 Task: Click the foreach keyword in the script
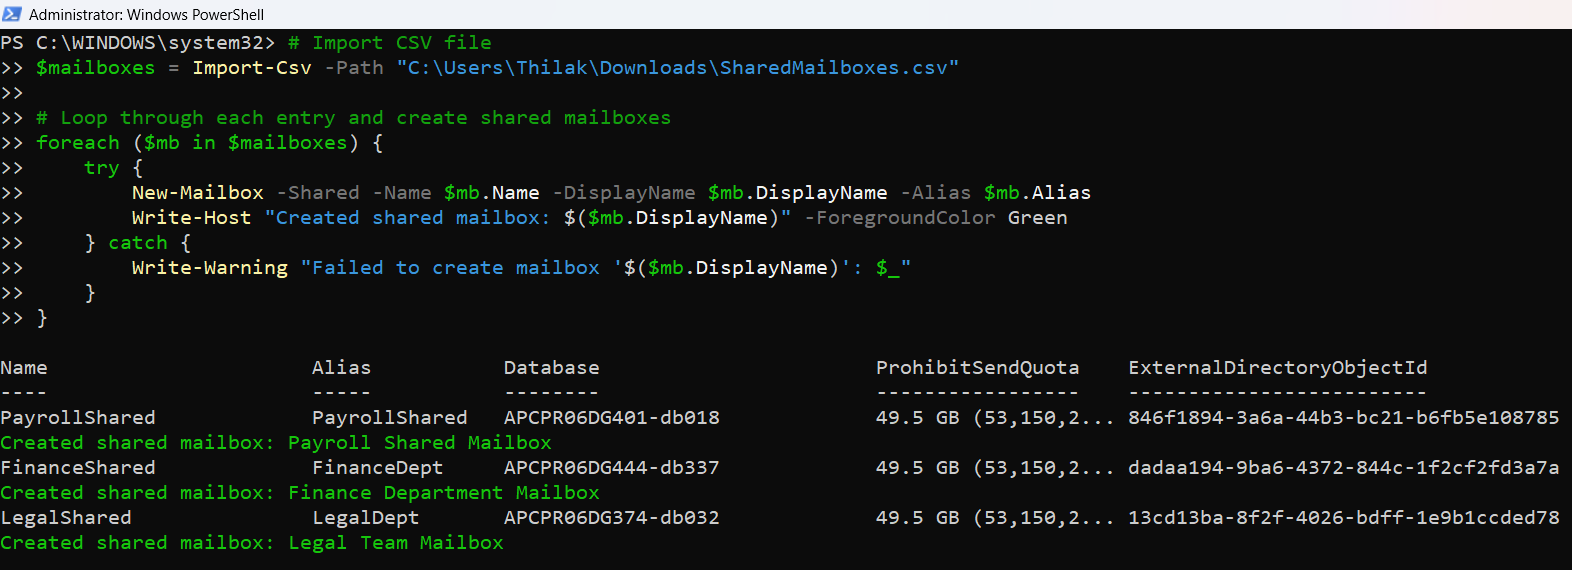[x=77, y=143]
